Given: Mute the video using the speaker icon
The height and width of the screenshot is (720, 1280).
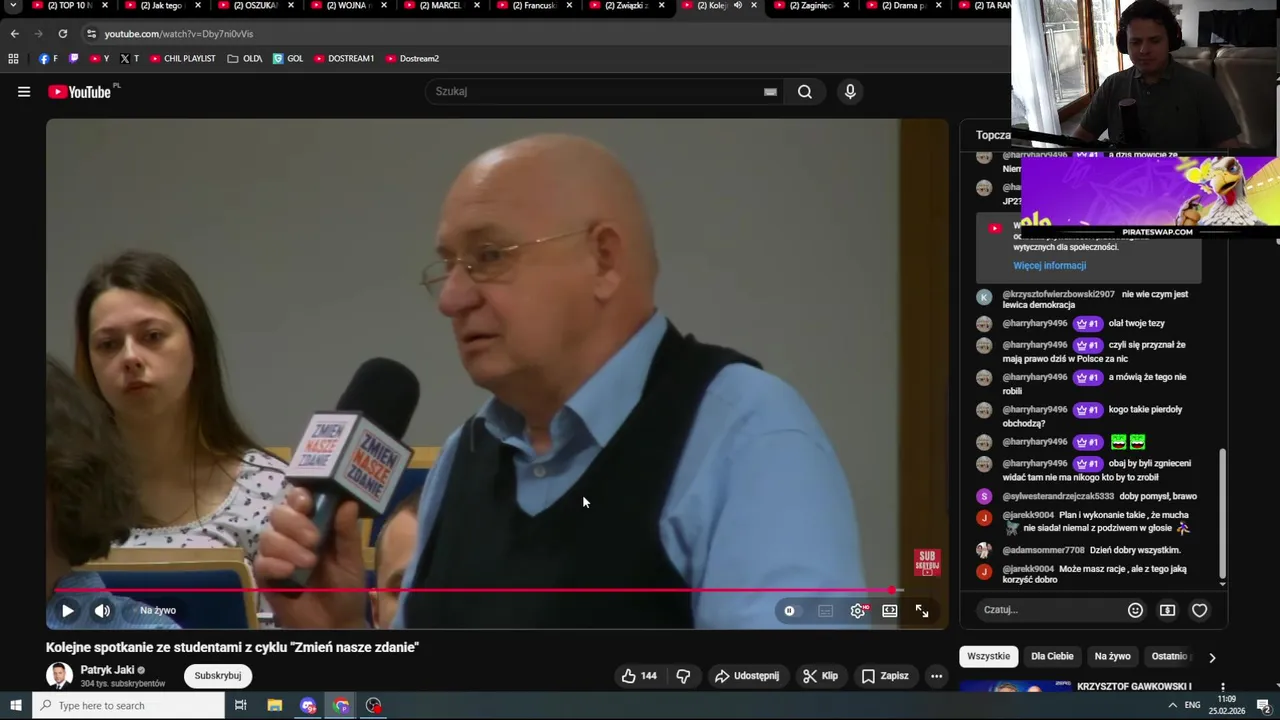Looking at the screenshot, I should click(102, 610).
